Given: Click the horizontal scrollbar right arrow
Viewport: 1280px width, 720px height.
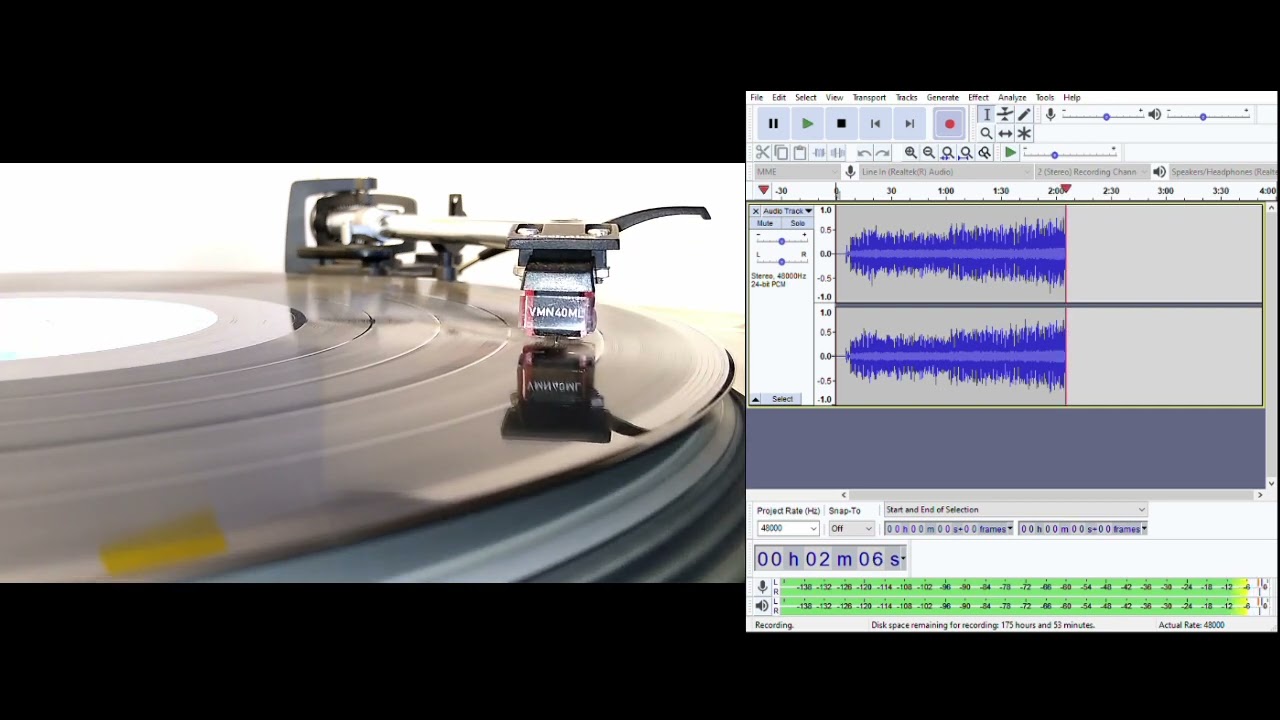Looking at the screenshot, I should 1259,495.
